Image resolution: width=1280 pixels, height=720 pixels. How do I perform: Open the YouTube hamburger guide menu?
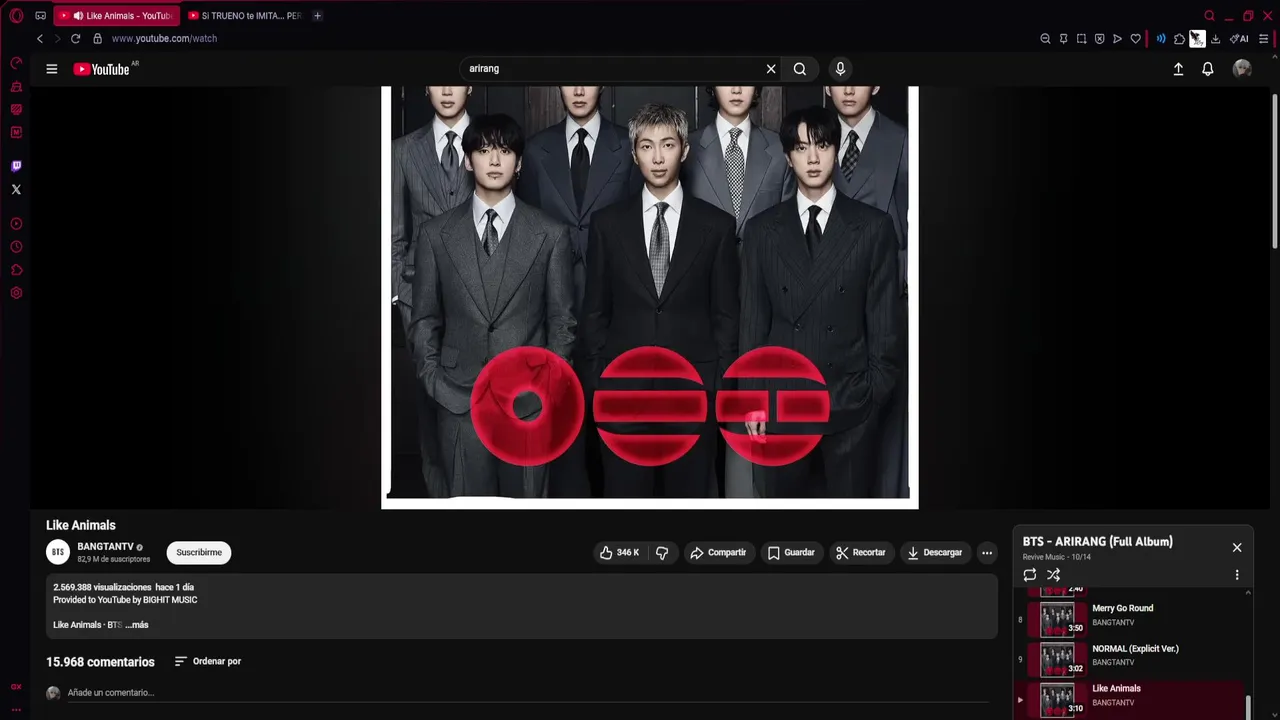coord(51,69)
